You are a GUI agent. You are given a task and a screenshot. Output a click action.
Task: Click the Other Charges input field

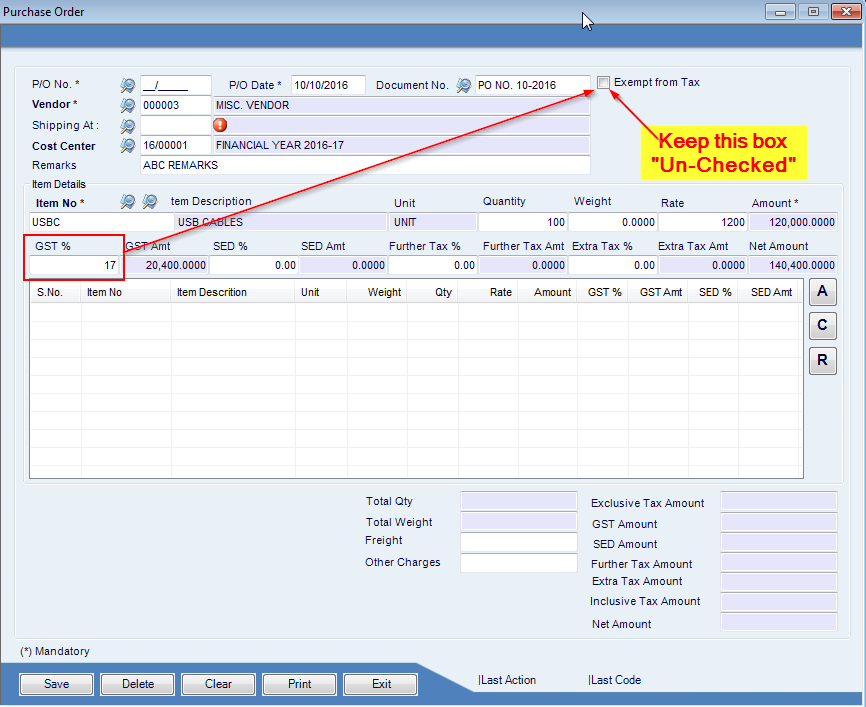pos(519,563)
